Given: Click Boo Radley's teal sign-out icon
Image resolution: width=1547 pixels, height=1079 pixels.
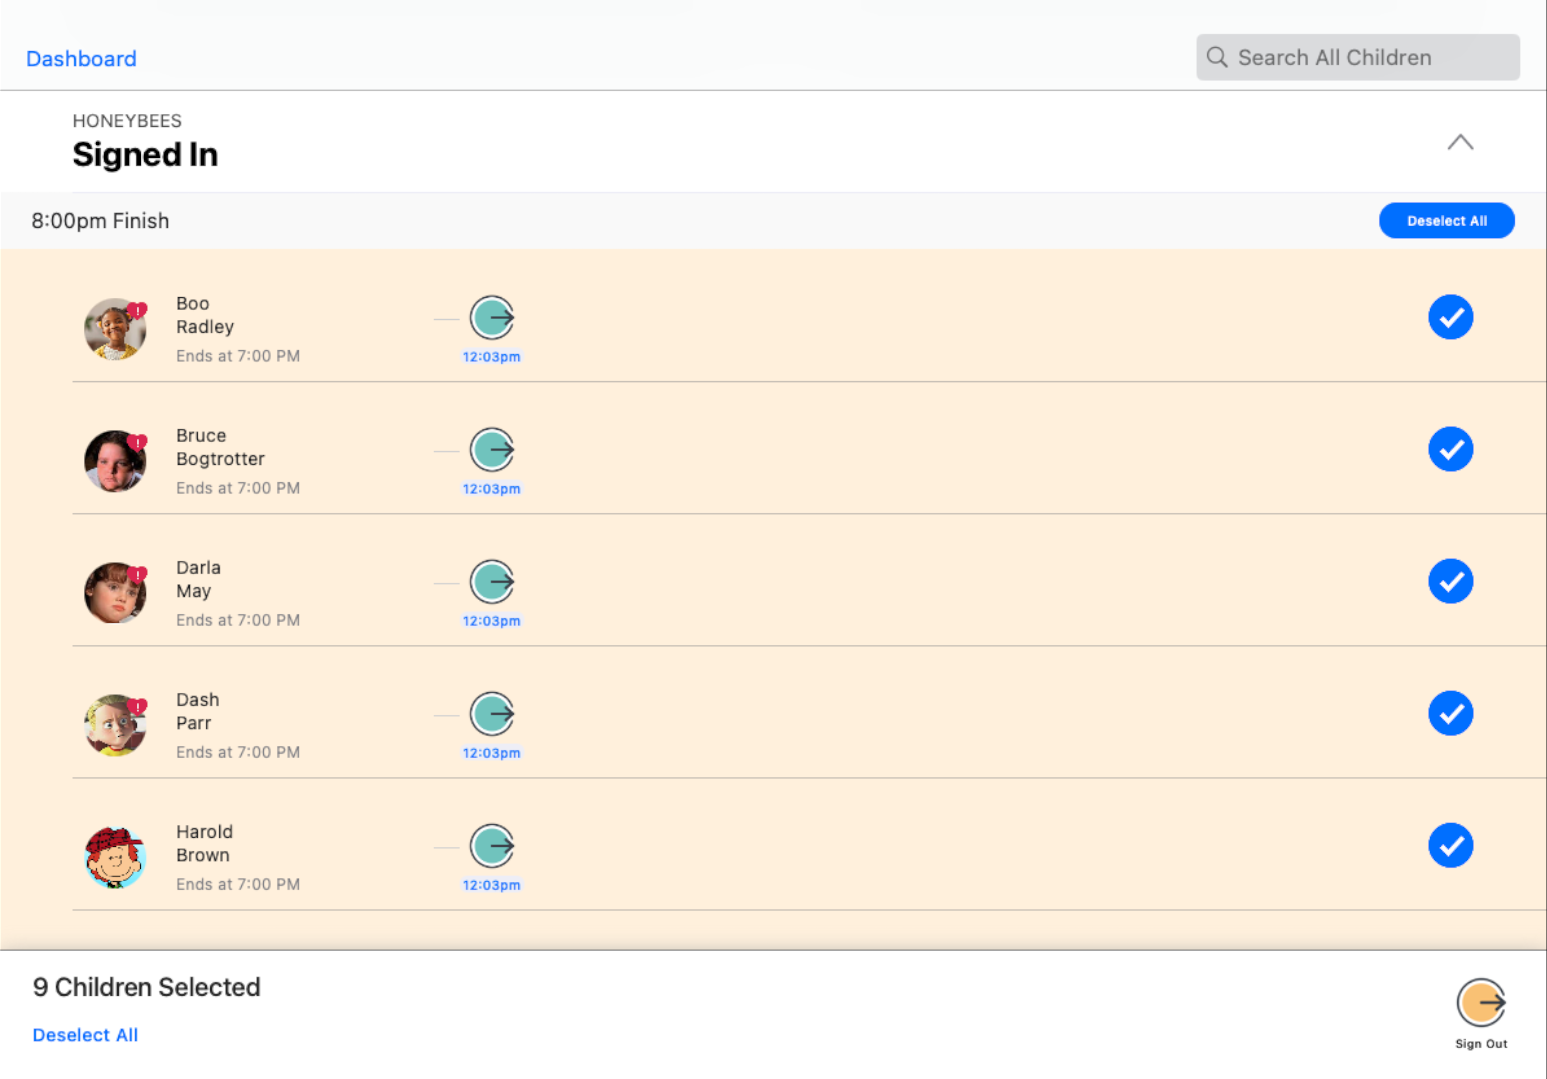Looking at the screenshot, I should [492, 318].
